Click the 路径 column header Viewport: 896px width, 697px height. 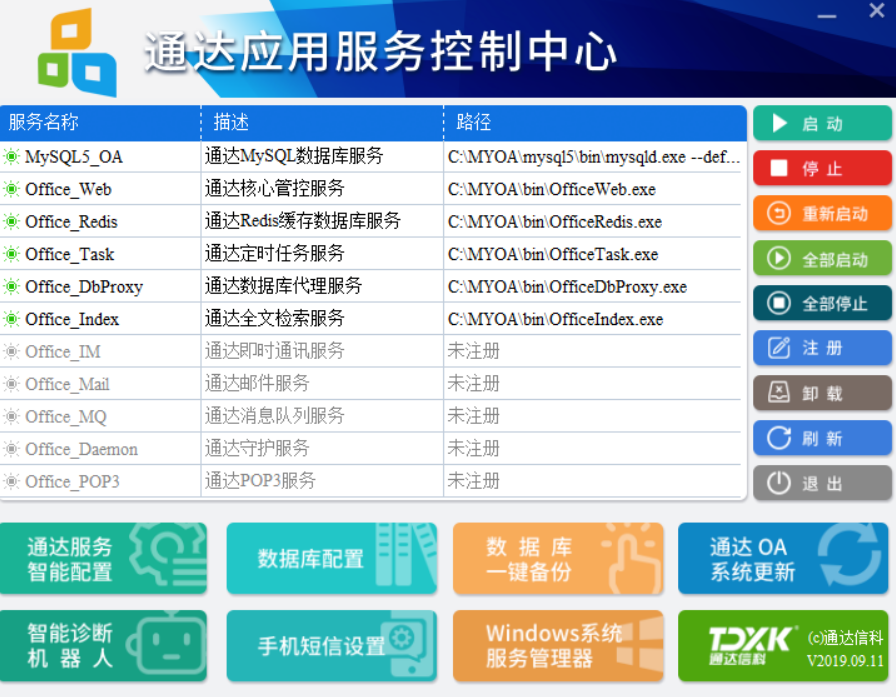[x=595, y=122]
